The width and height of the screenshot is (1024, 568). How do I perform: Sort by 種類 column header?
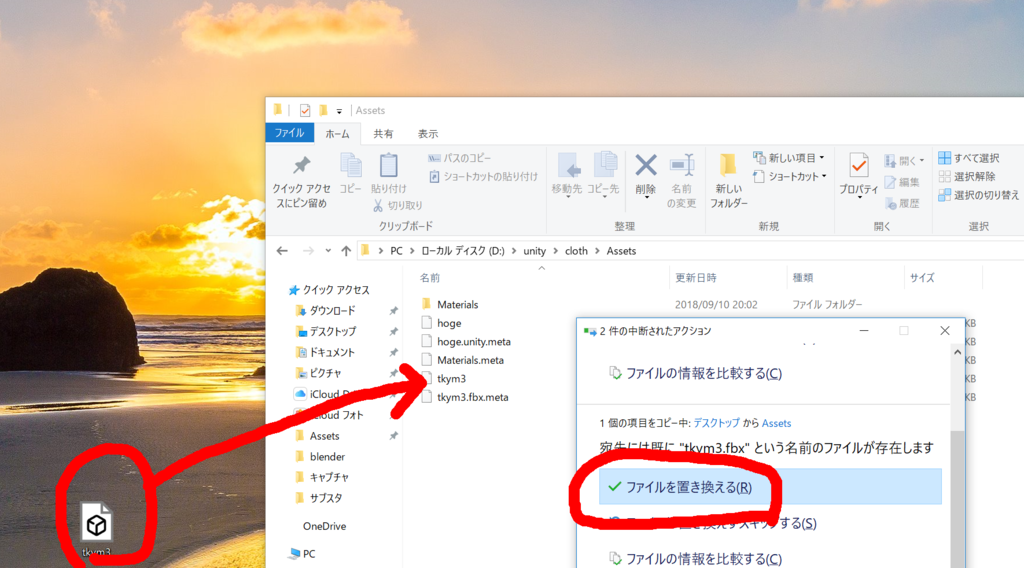803,277
